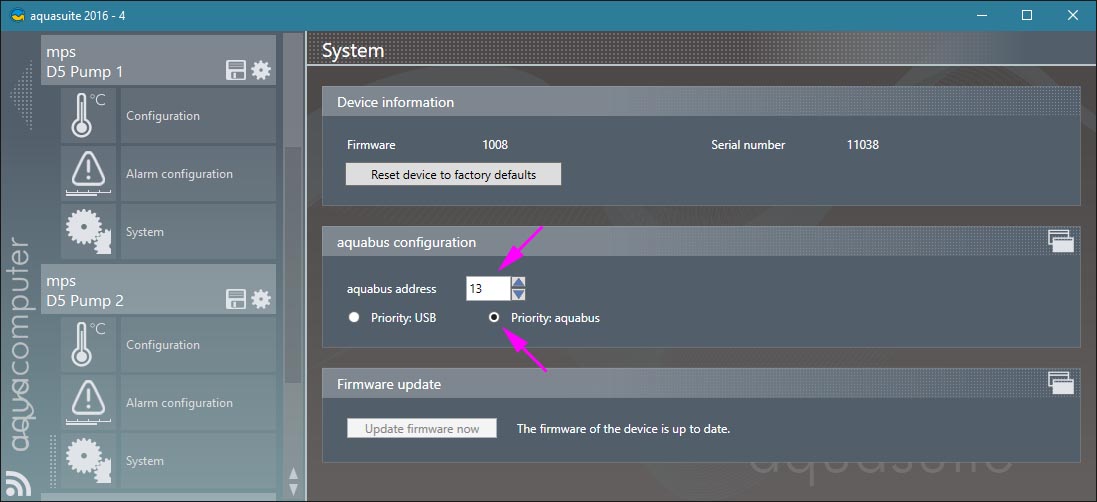The width and height of the screenshot is (1097, 502).
Task: Open the gear settings icon for D5 Pump 1
Action: (261, 70)
